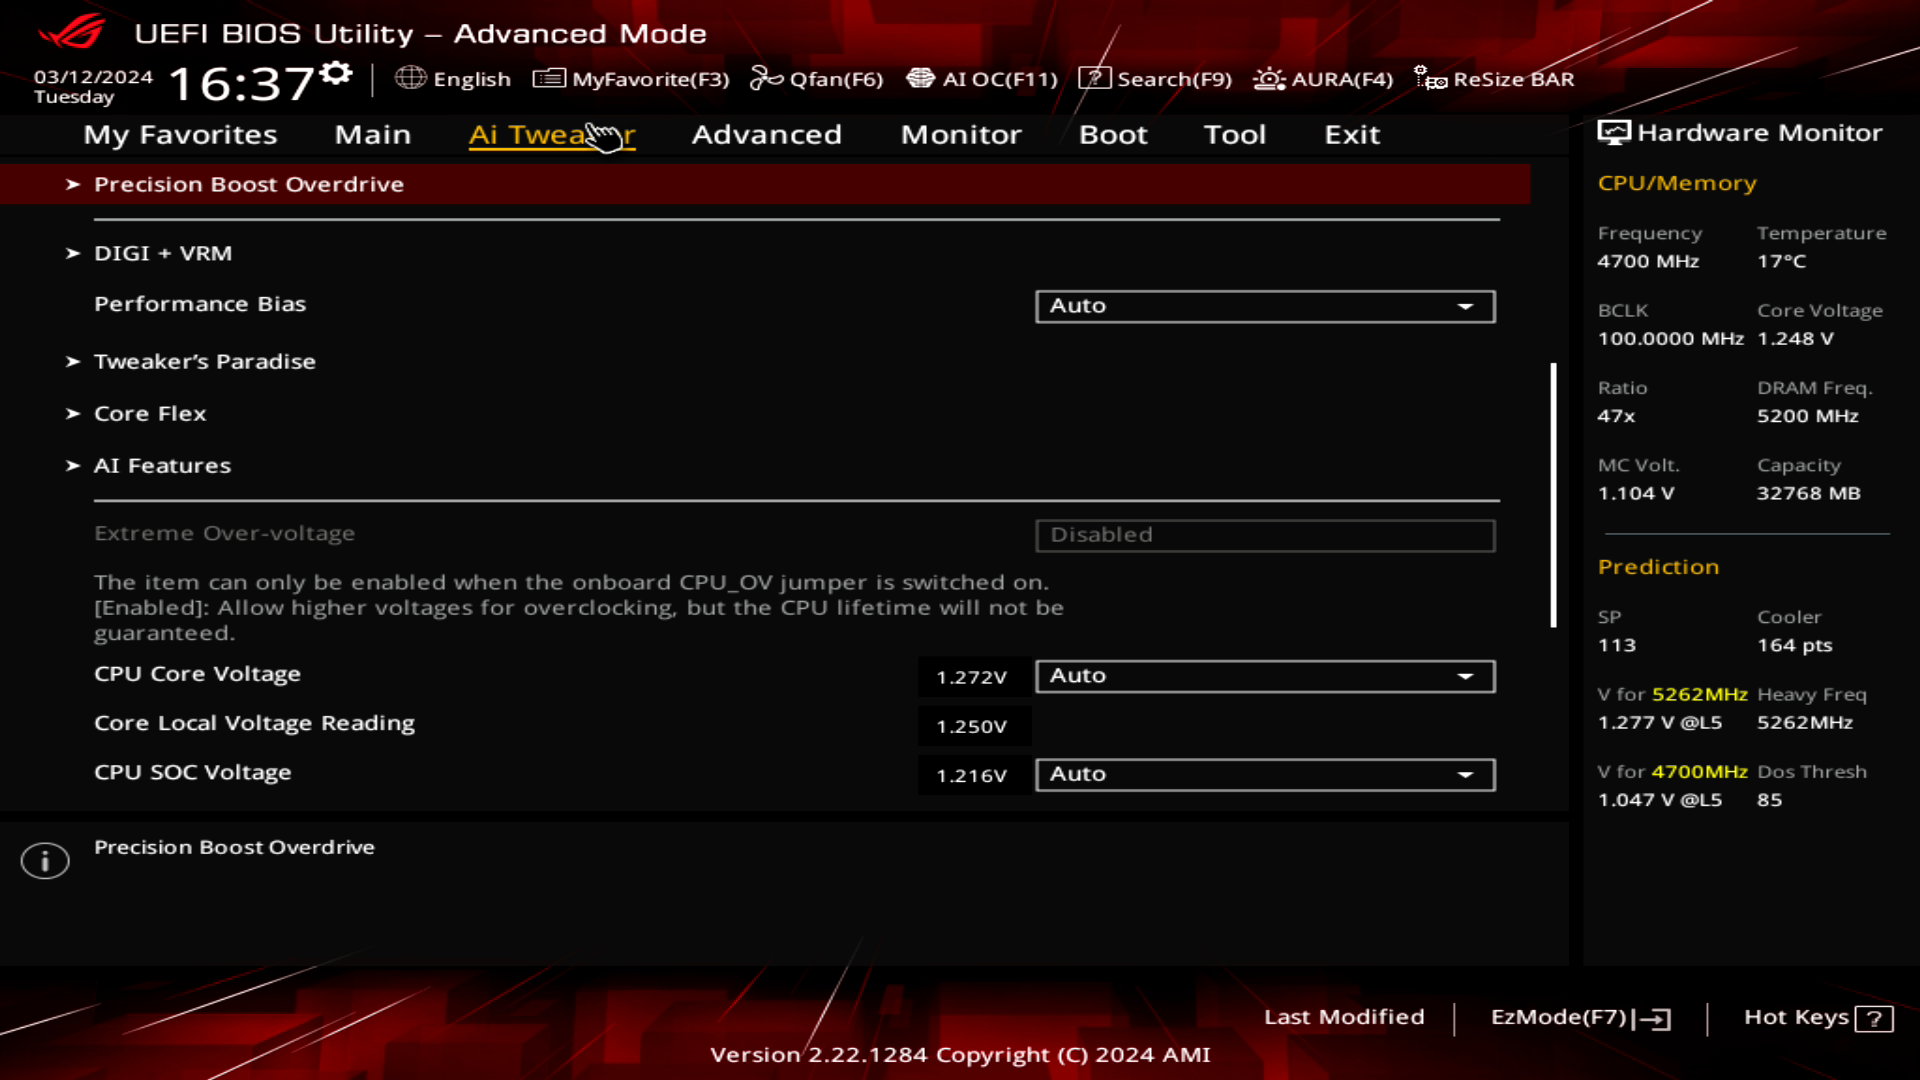This screenshot has height=1080, width=1920.
Task: Click the info icon near Precision Boost Overdrive
Action: (44, 859)
